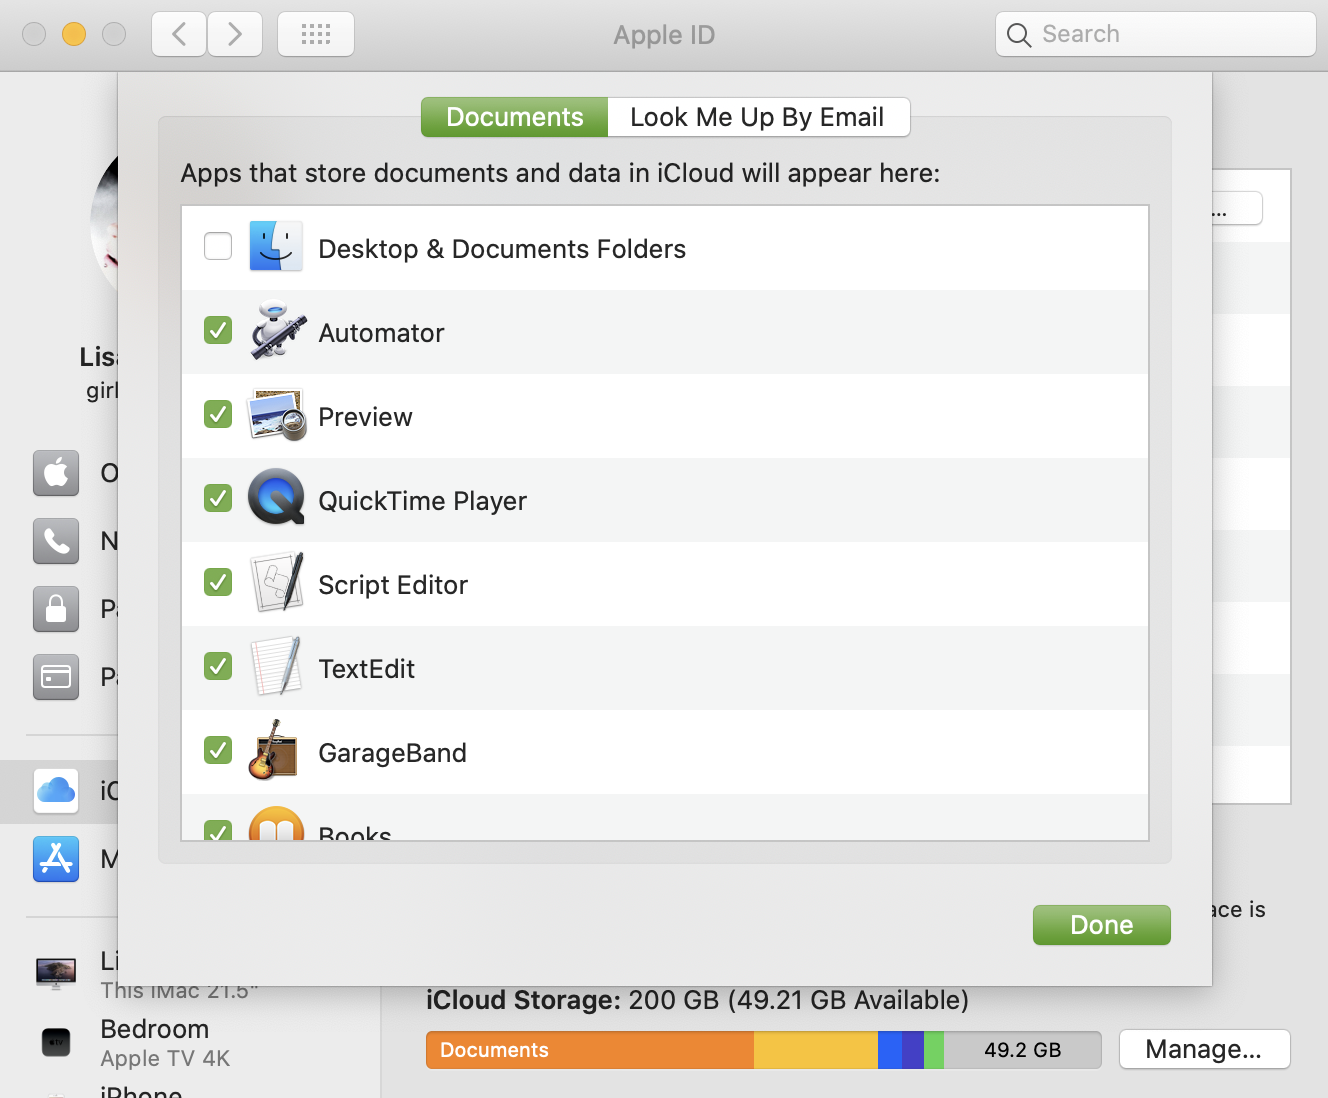Click the Preview app icon
The width and height of the screenshot is (1328, 1098).
[275, 414]
